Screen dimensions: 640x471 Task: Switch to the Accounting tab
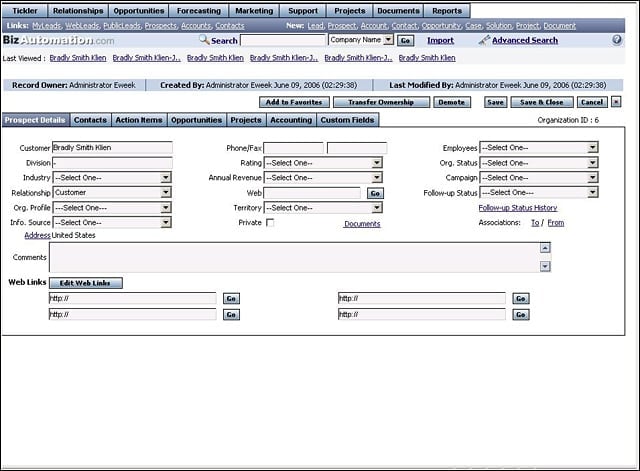pyautogui.click(x=291, y=120)
